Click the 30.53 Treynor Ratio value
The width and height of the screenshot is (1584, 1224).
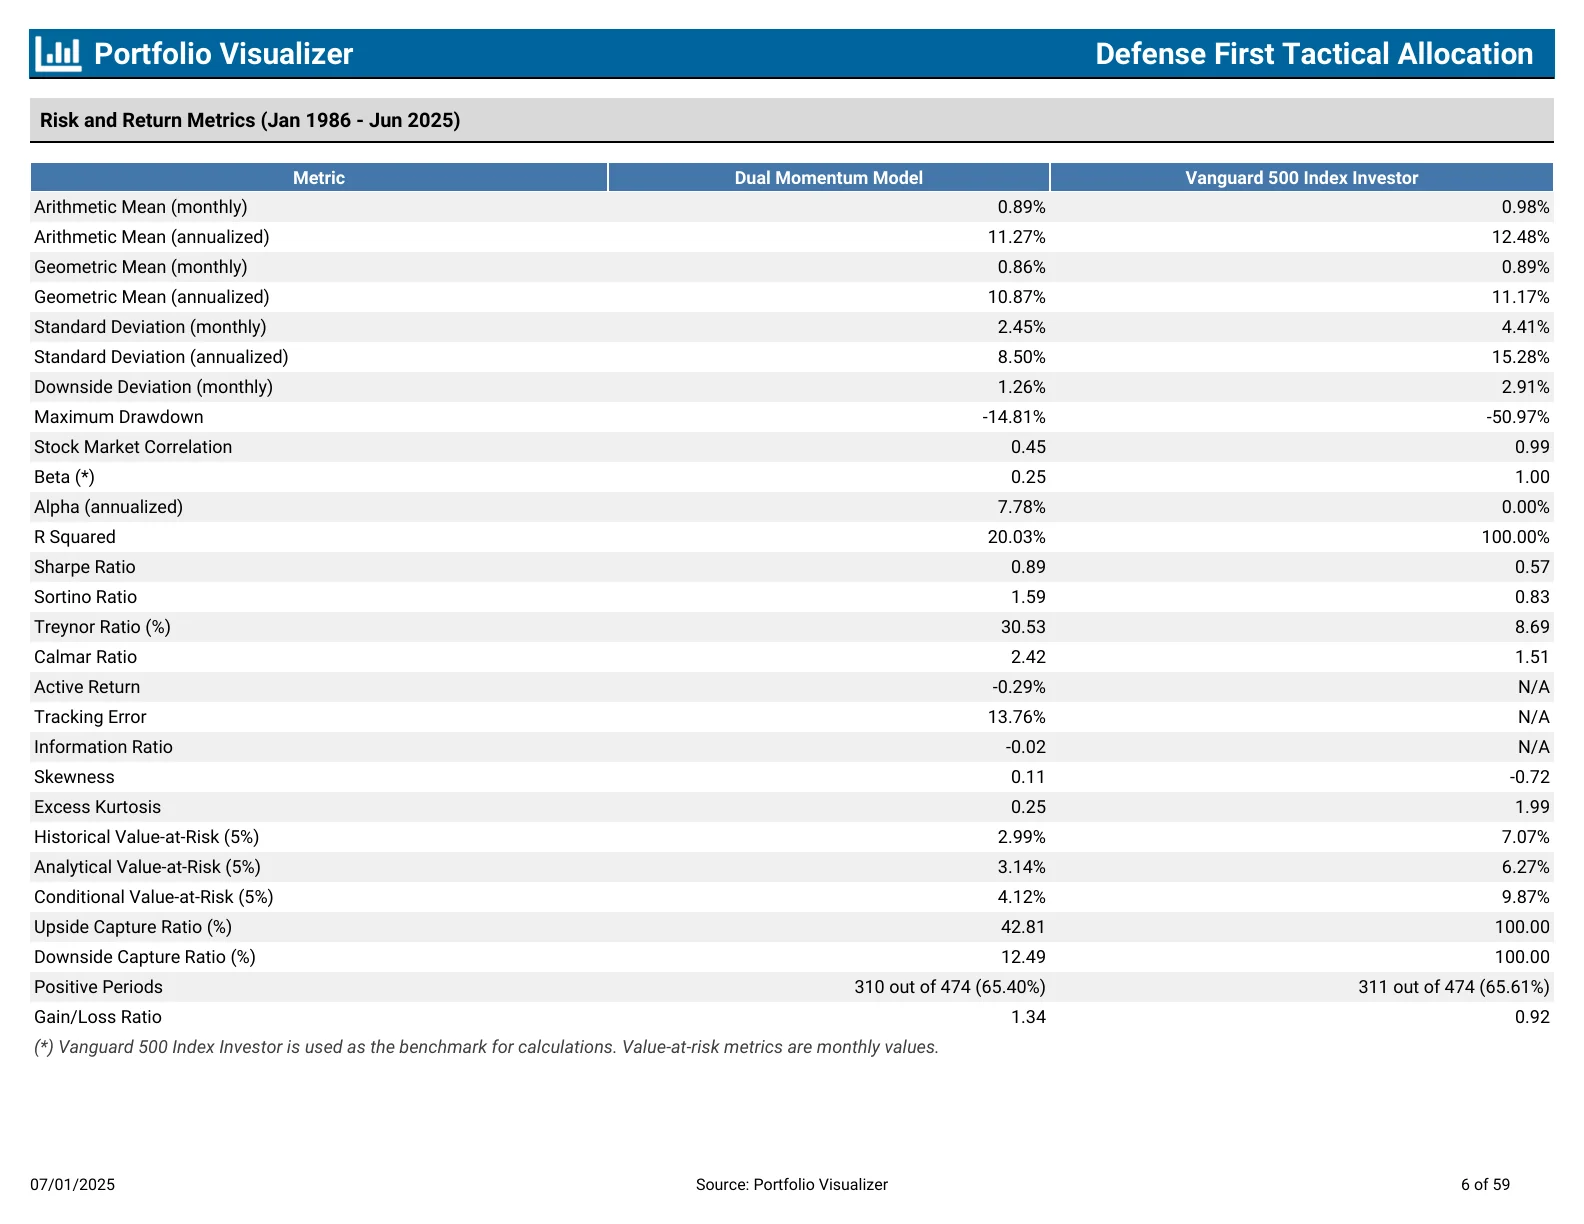click(x=1023, y=627)
